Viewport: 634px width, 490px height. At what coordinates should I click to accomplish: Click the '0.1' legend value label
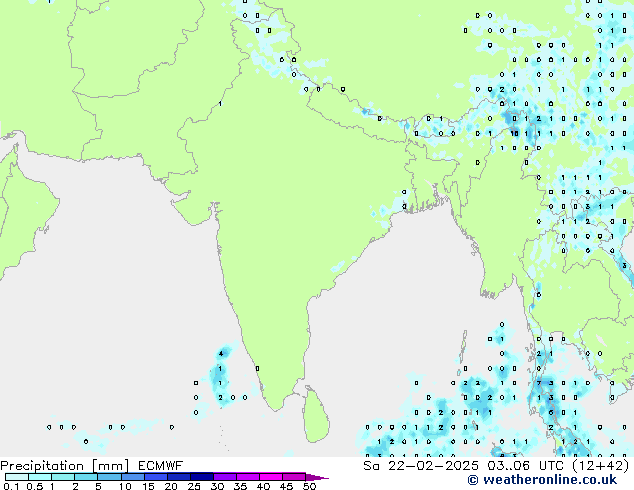click(11, 486)
